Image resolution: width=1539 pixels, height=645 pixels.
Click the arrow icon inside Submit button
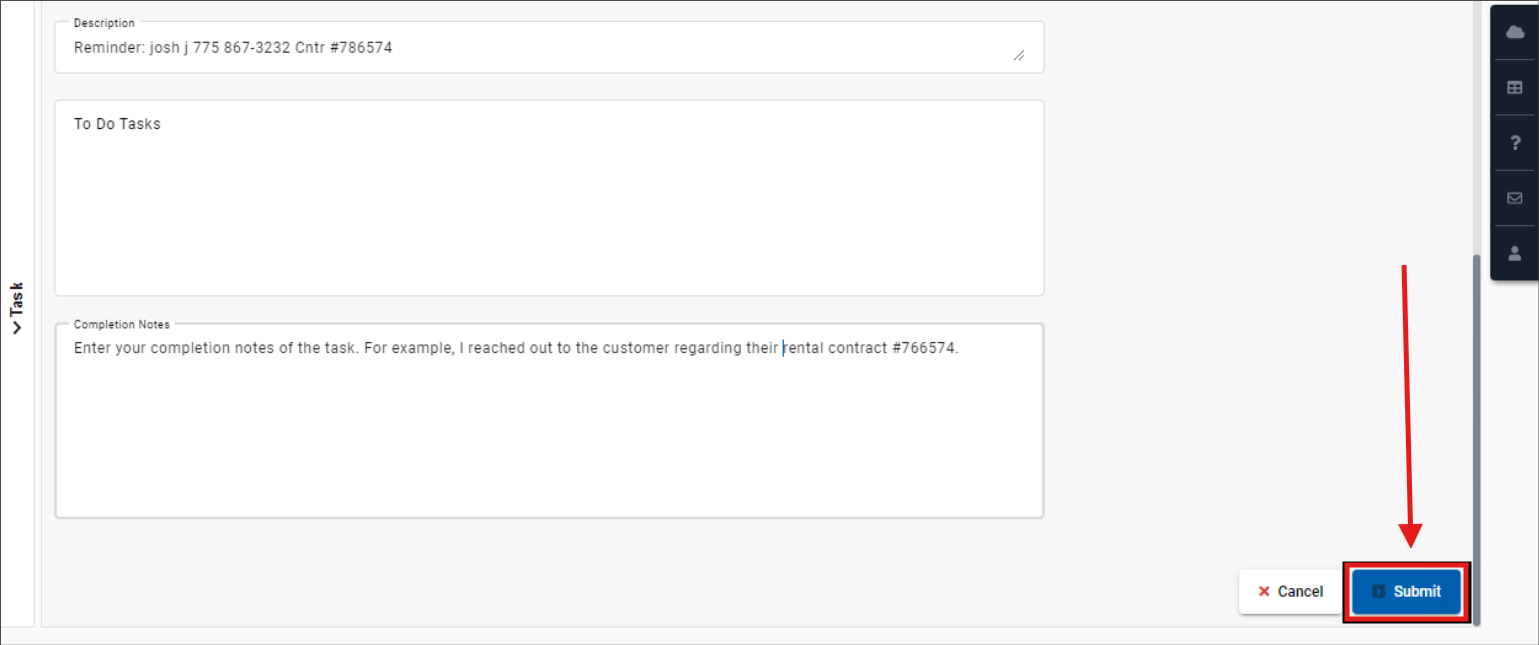1378,591
